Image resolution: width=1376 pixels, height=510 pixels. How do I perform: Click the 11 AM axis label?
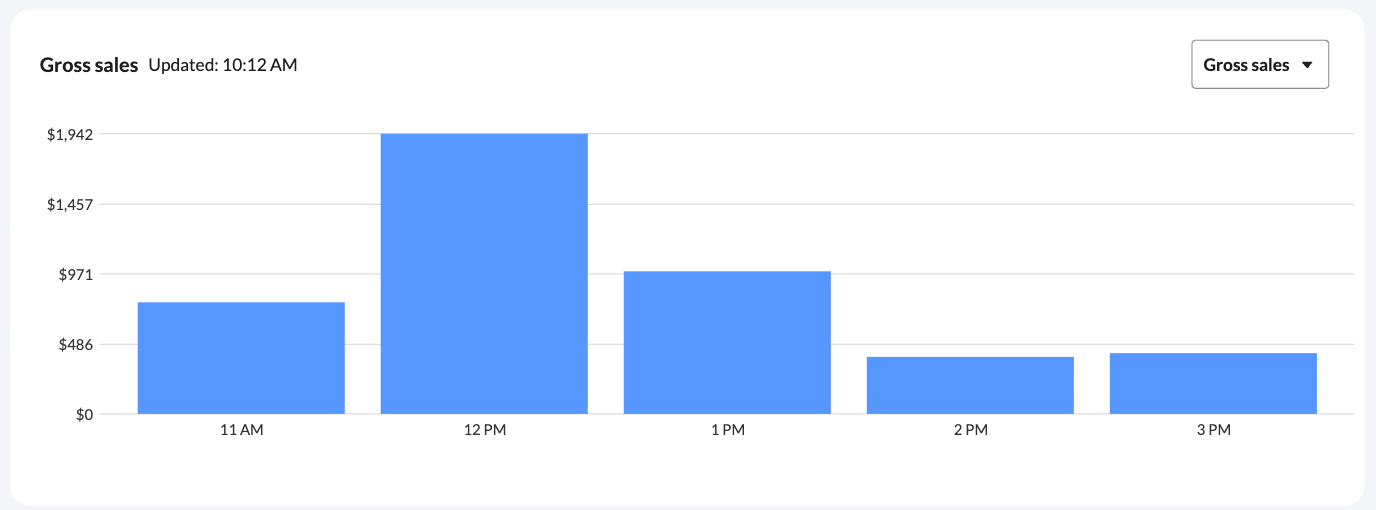point(241,431)
